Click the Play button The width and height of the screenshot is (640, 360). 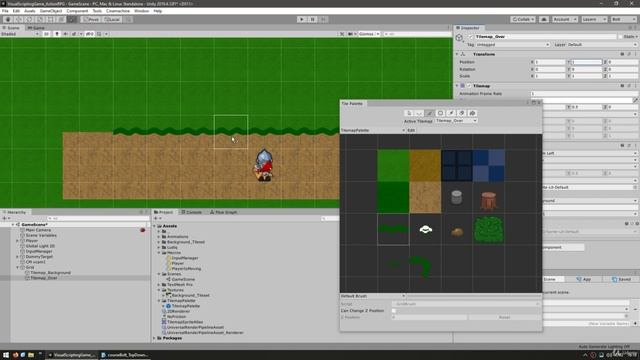click(302, 19)
